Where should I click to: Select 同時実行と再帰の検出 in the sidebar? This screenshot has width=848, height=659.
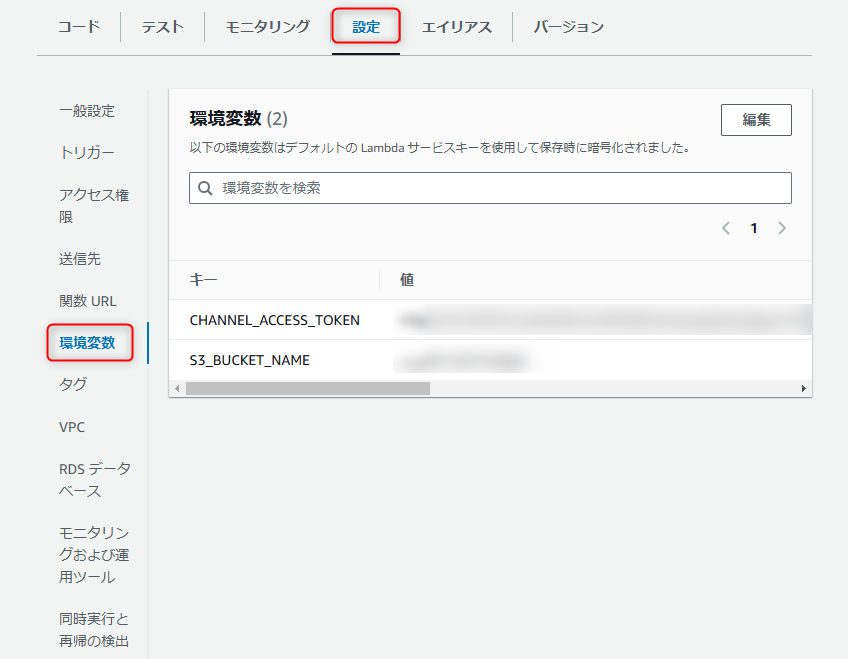(94, 630)
